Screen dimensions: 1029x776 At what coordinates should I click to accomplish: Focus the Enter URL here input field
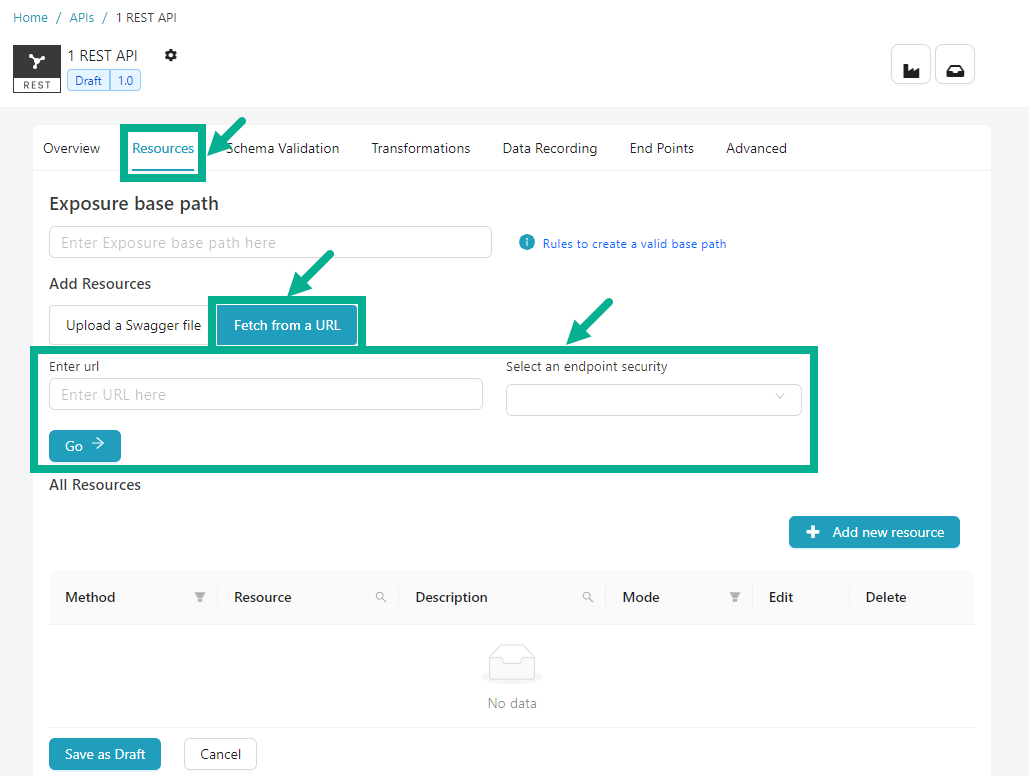(265, 395)
